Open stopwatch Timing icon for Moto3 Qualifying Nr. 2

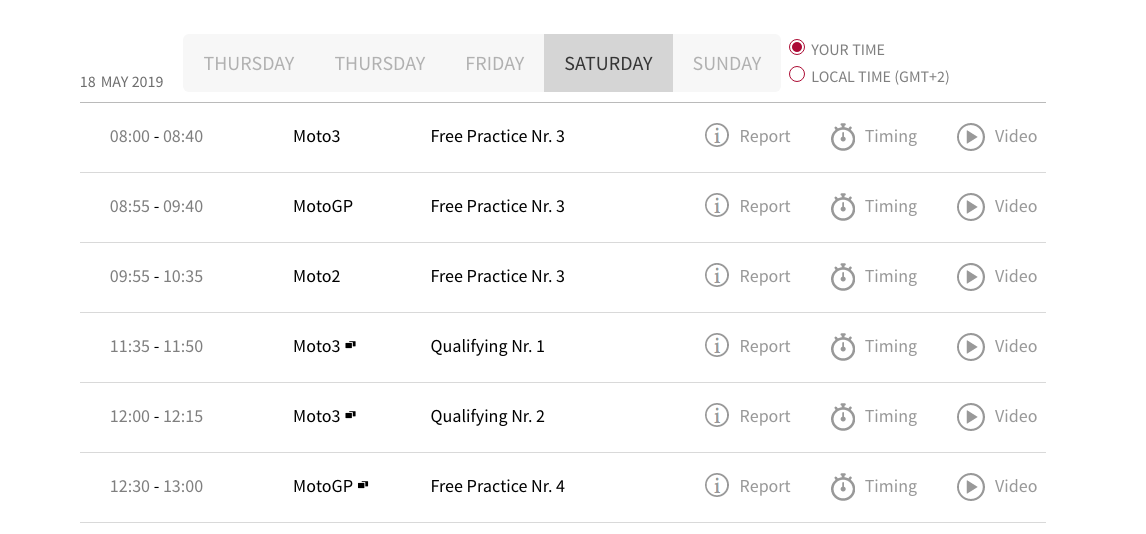click(x=843, y=417)
